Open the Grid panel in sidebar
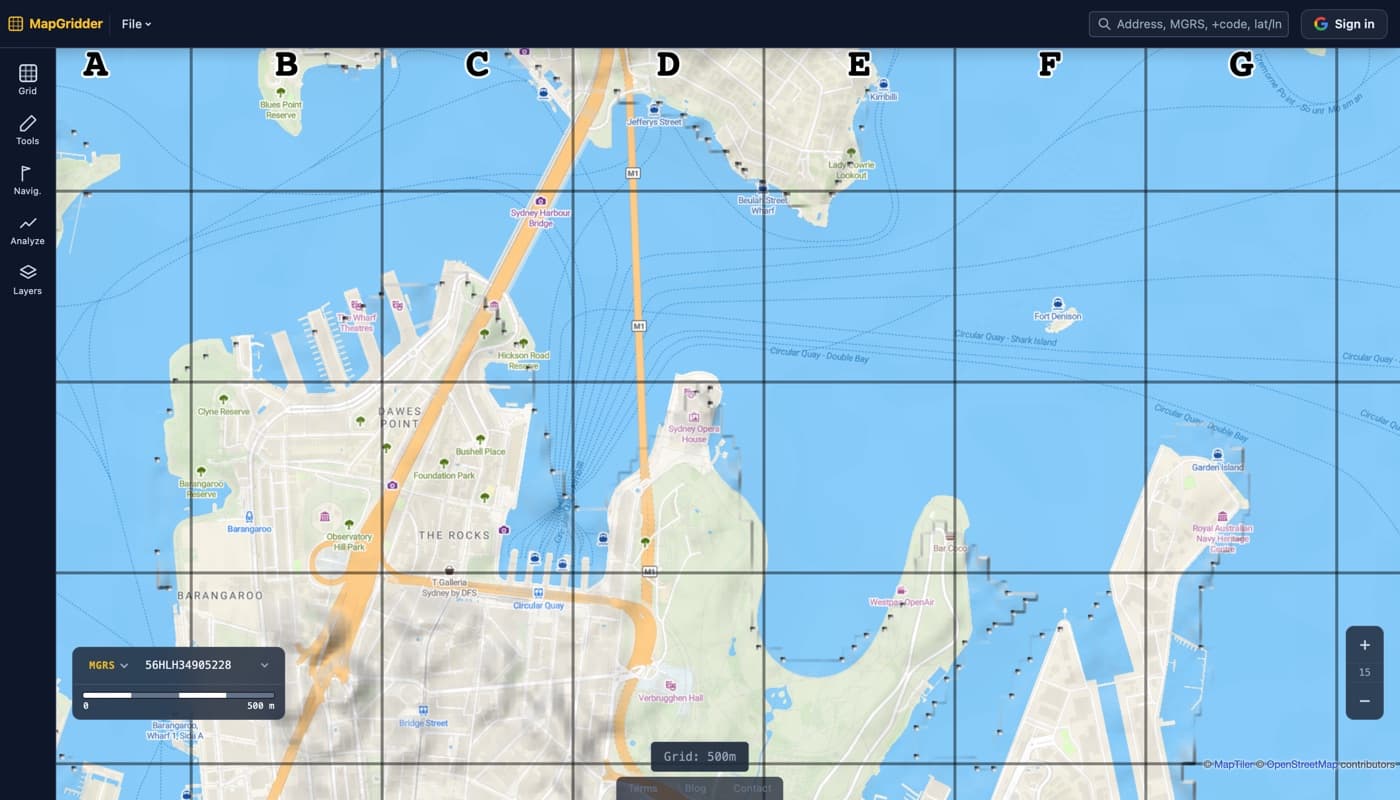 pyautogui.click(x=27, y=80)
